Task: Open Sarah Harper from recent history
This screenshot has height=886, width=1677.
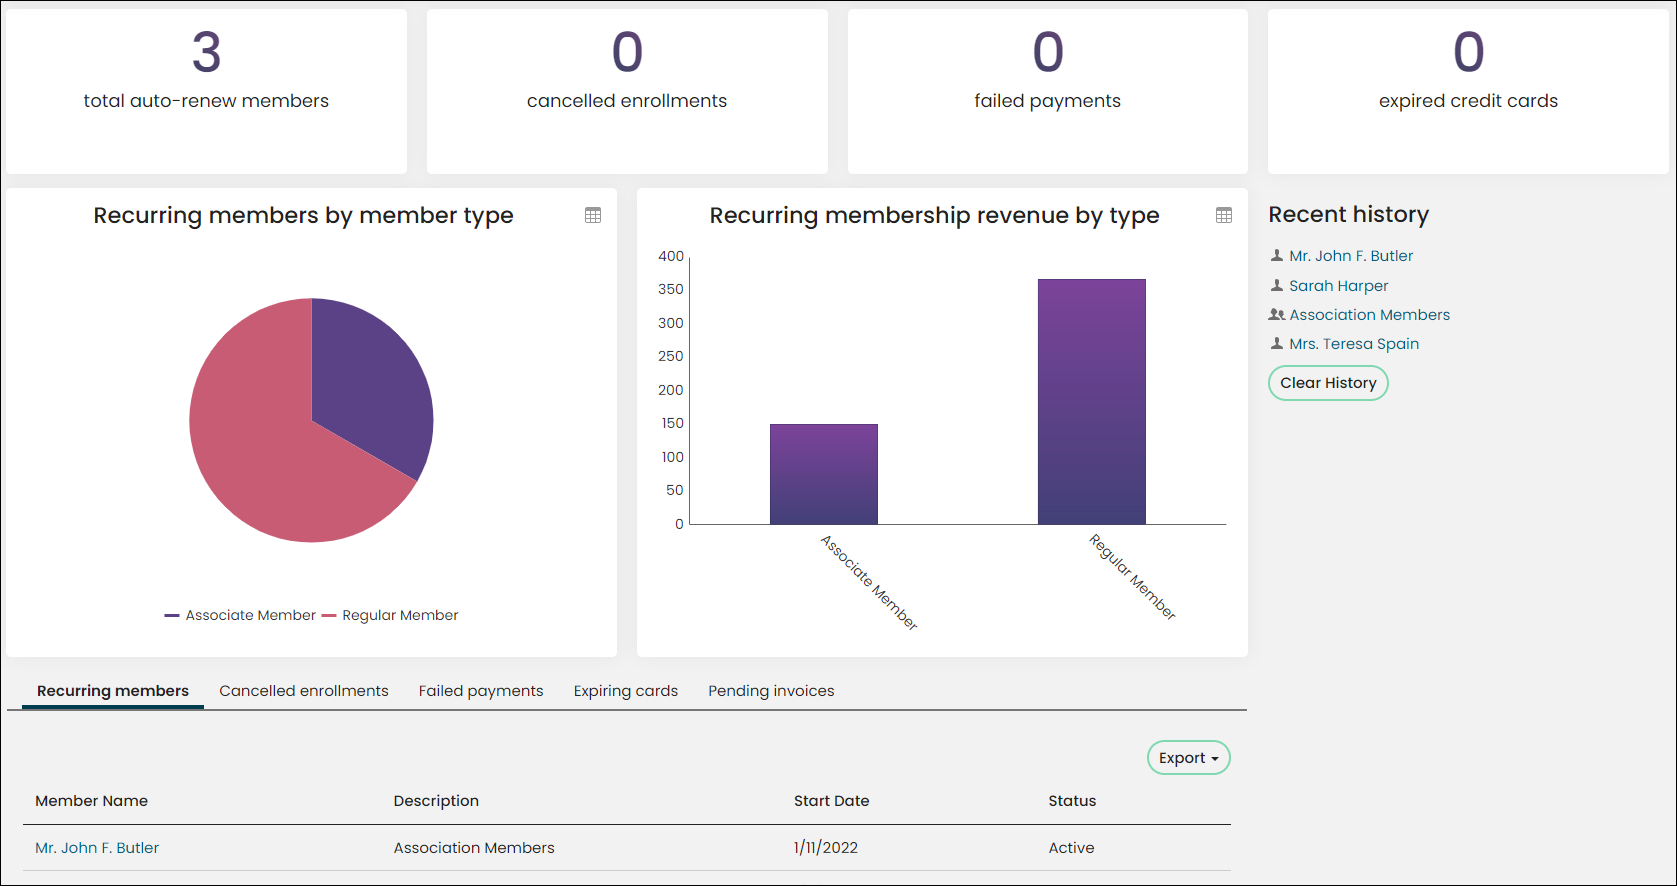Action: [1338, 286]
